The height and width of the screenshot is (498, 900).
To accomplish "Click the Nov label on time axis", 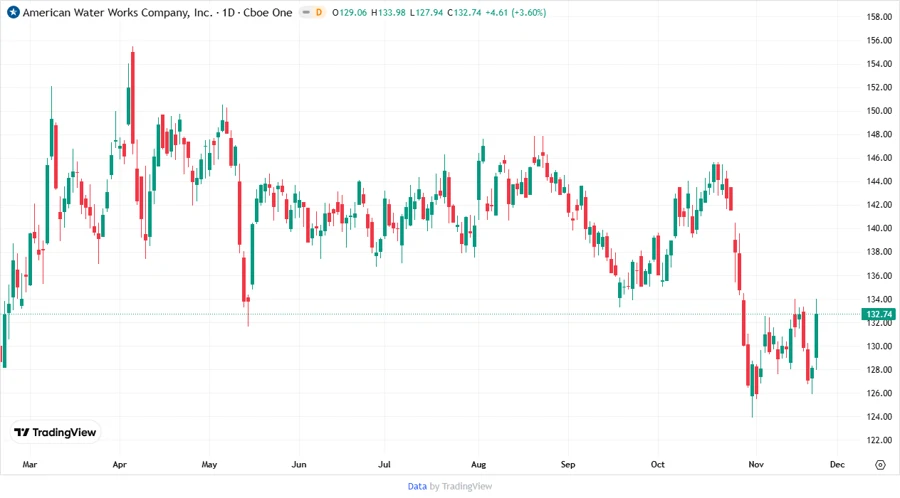I will coord(756,465).
